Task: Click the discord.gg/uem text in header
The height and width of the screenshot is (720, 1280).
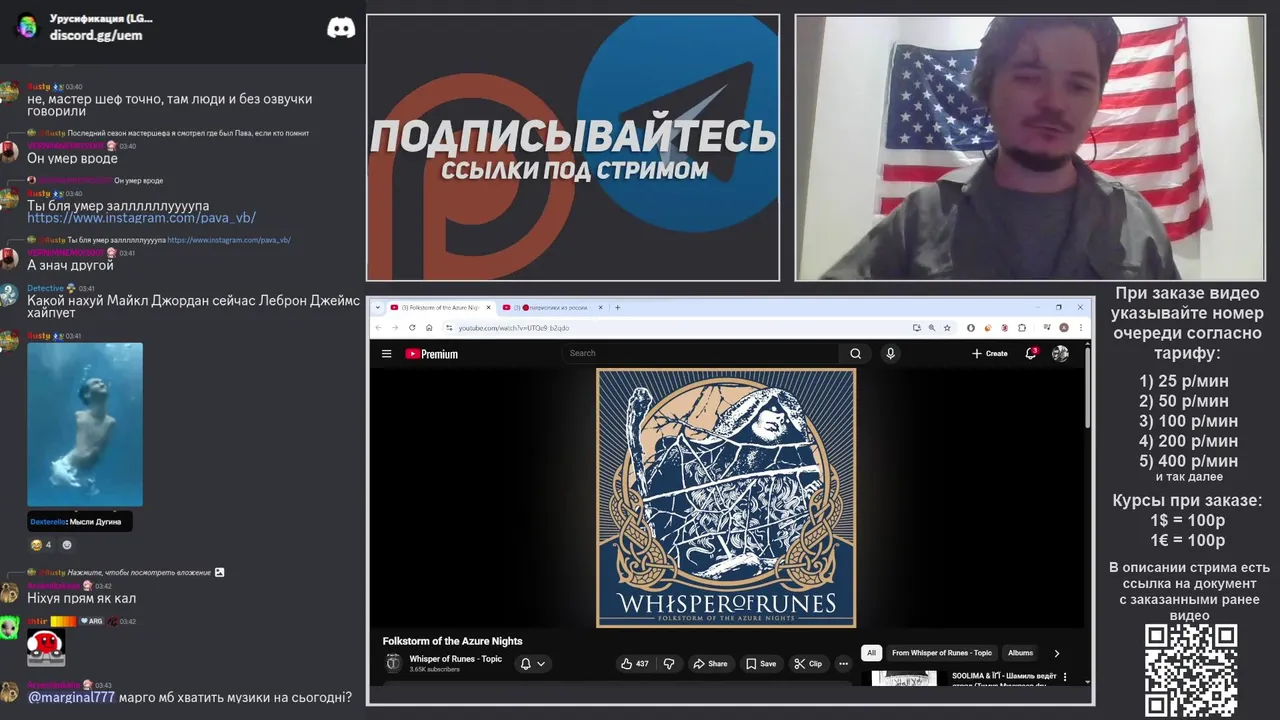Action: [x=96, y=35]
